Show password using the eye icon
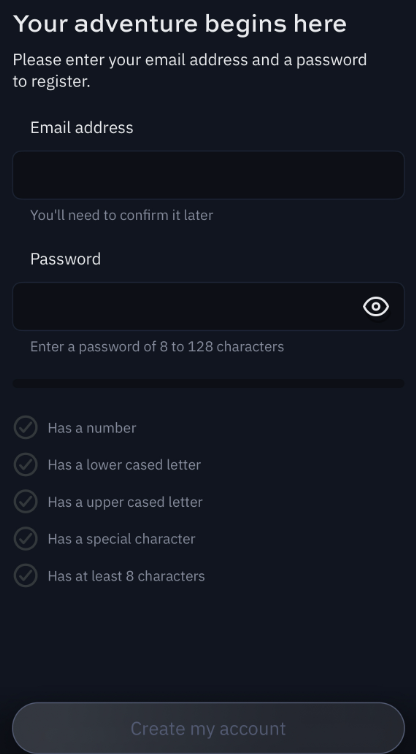 point(376,307)
